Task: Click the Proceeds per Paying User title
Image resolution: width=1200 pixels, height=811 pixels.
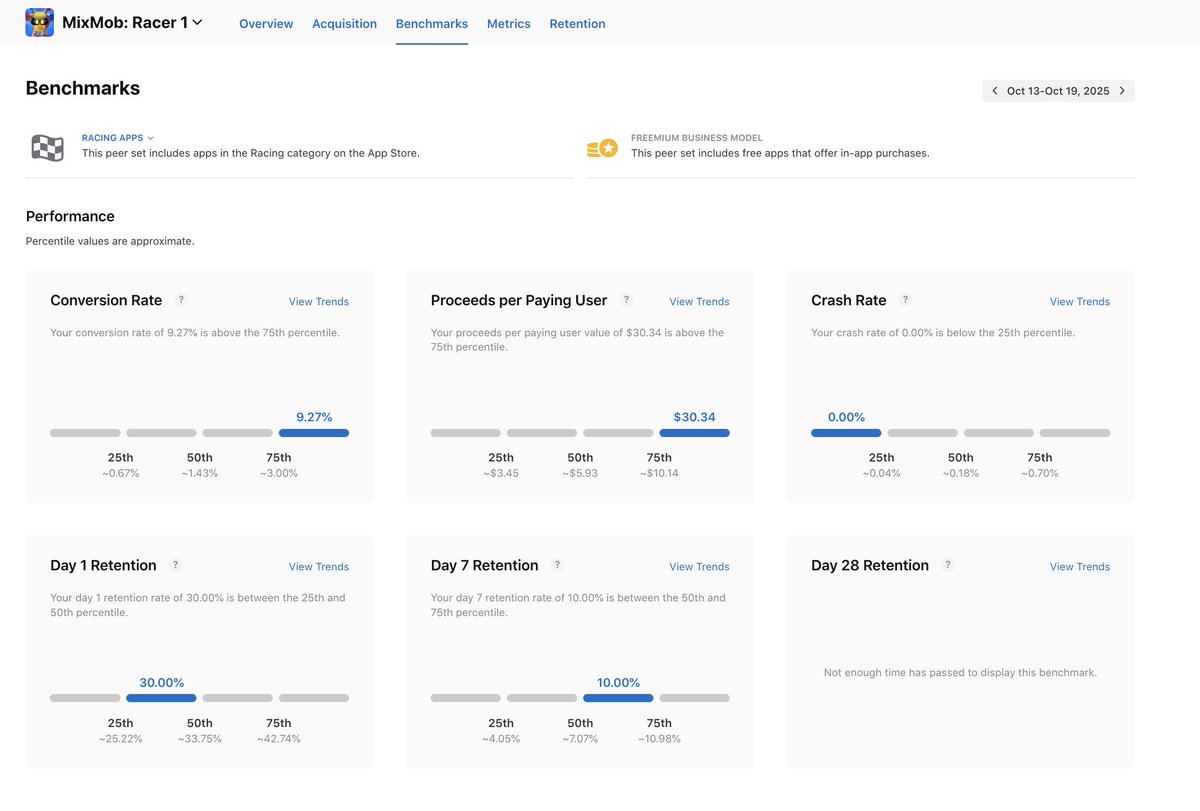Action: (519, 300)
